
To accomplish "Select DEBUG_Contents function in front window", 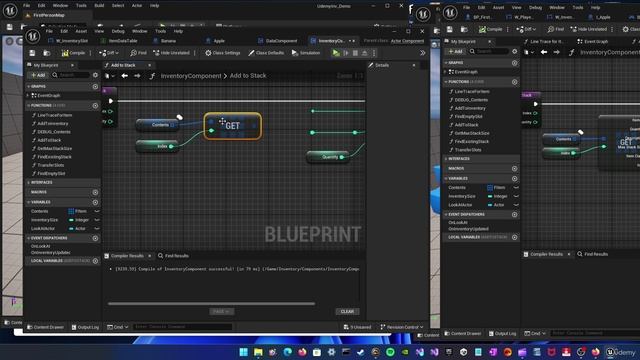I will point(54,132).
